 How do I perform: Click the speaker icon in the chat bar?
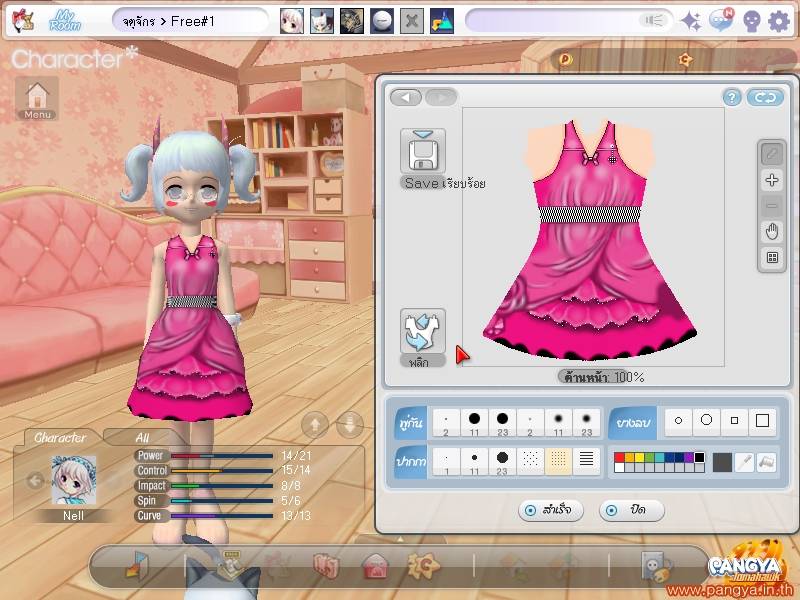coord(653,20)
